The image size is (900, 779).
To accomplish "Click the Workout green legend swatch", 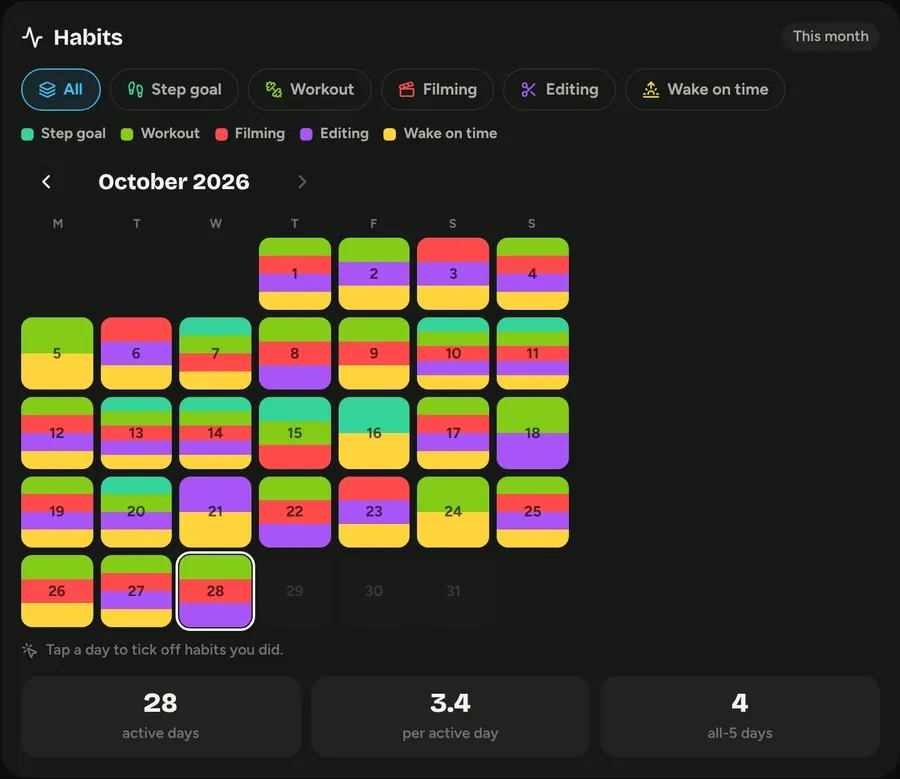I will pyautogui.click(x=127, y=134).
